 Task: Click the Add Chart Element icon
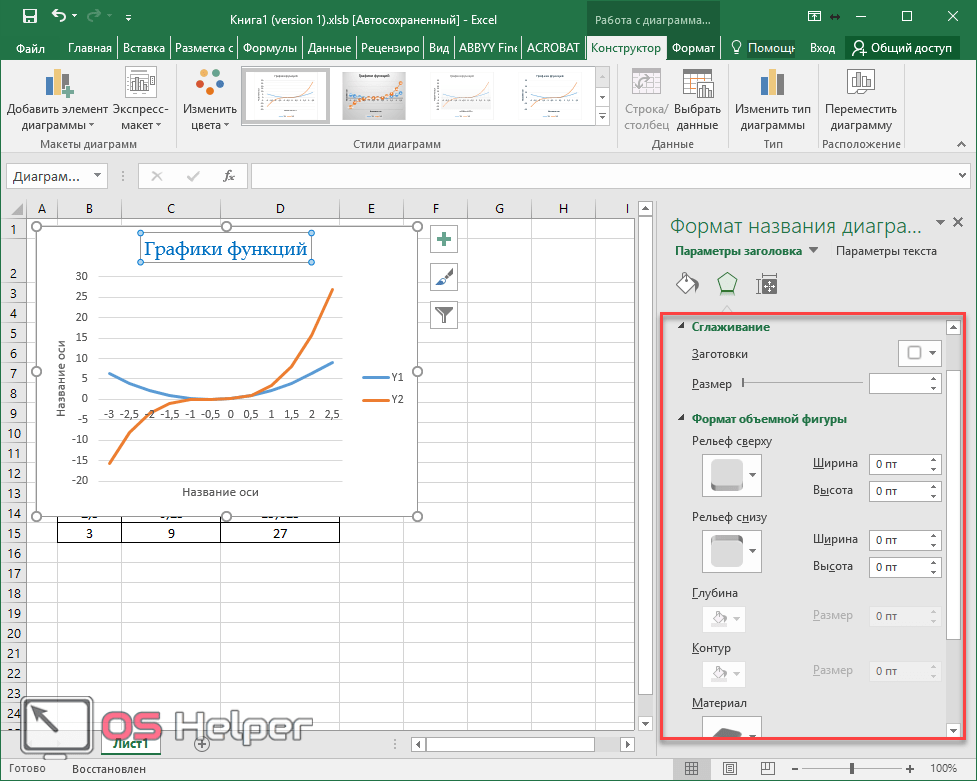(x=59, y=84)
